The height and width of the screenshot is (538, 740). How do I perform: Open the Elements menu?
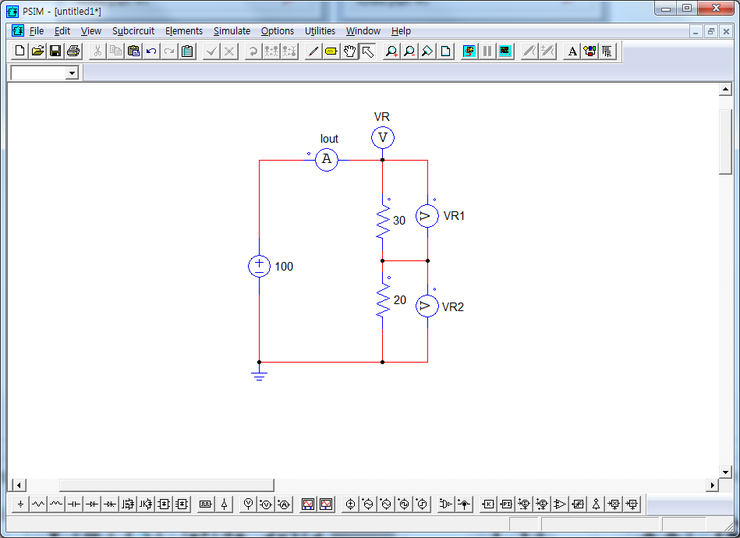[184, 31]
